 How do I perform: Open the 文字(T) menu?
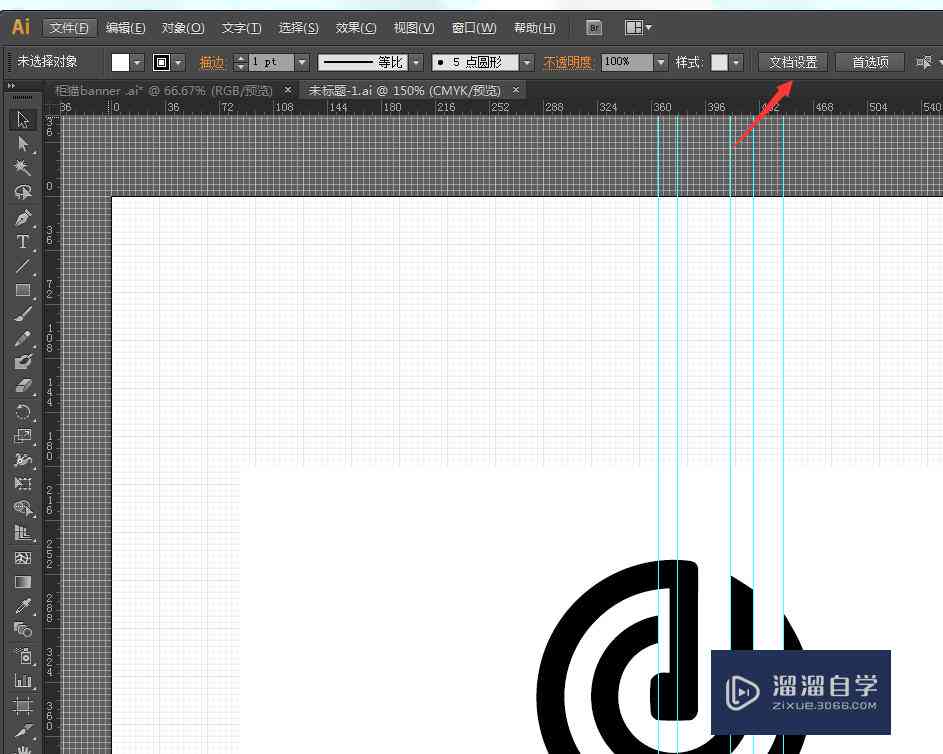[242, 28]
